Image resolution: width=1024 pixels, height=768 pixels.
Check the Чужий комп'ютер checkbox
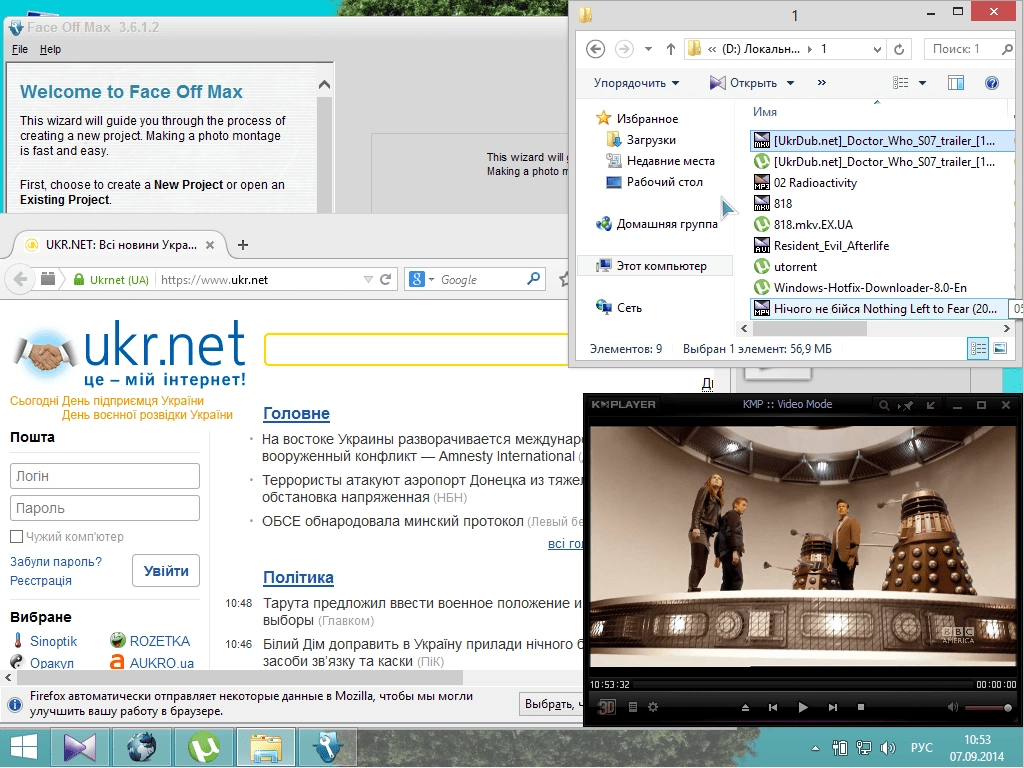click(17, 537)
